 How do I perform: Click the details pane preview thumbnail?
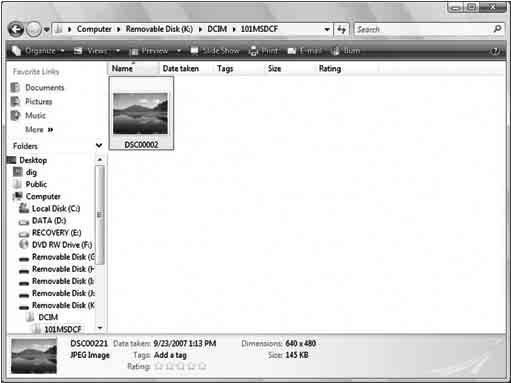[x=34, y=356]
